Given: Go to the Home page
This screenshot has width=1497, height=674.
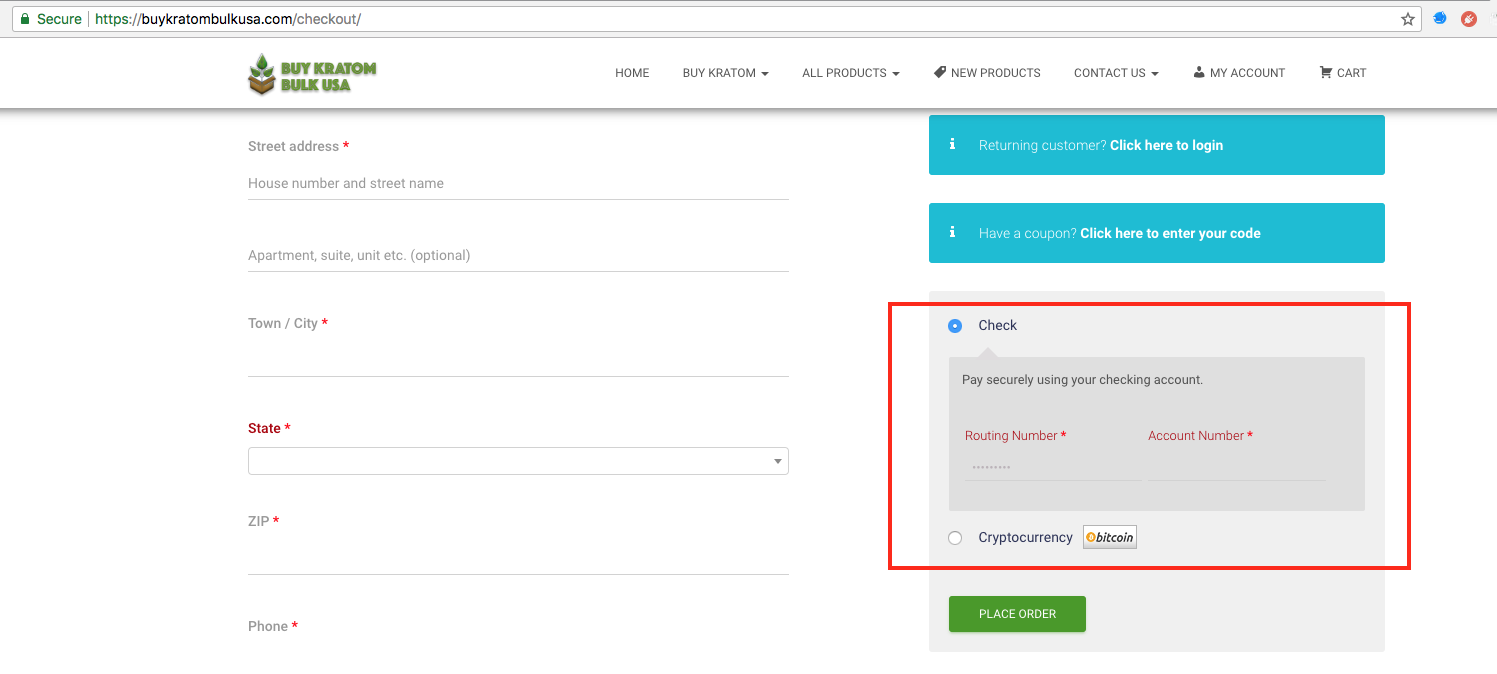Looking at the screenshot, I should (x=632, y=73).
